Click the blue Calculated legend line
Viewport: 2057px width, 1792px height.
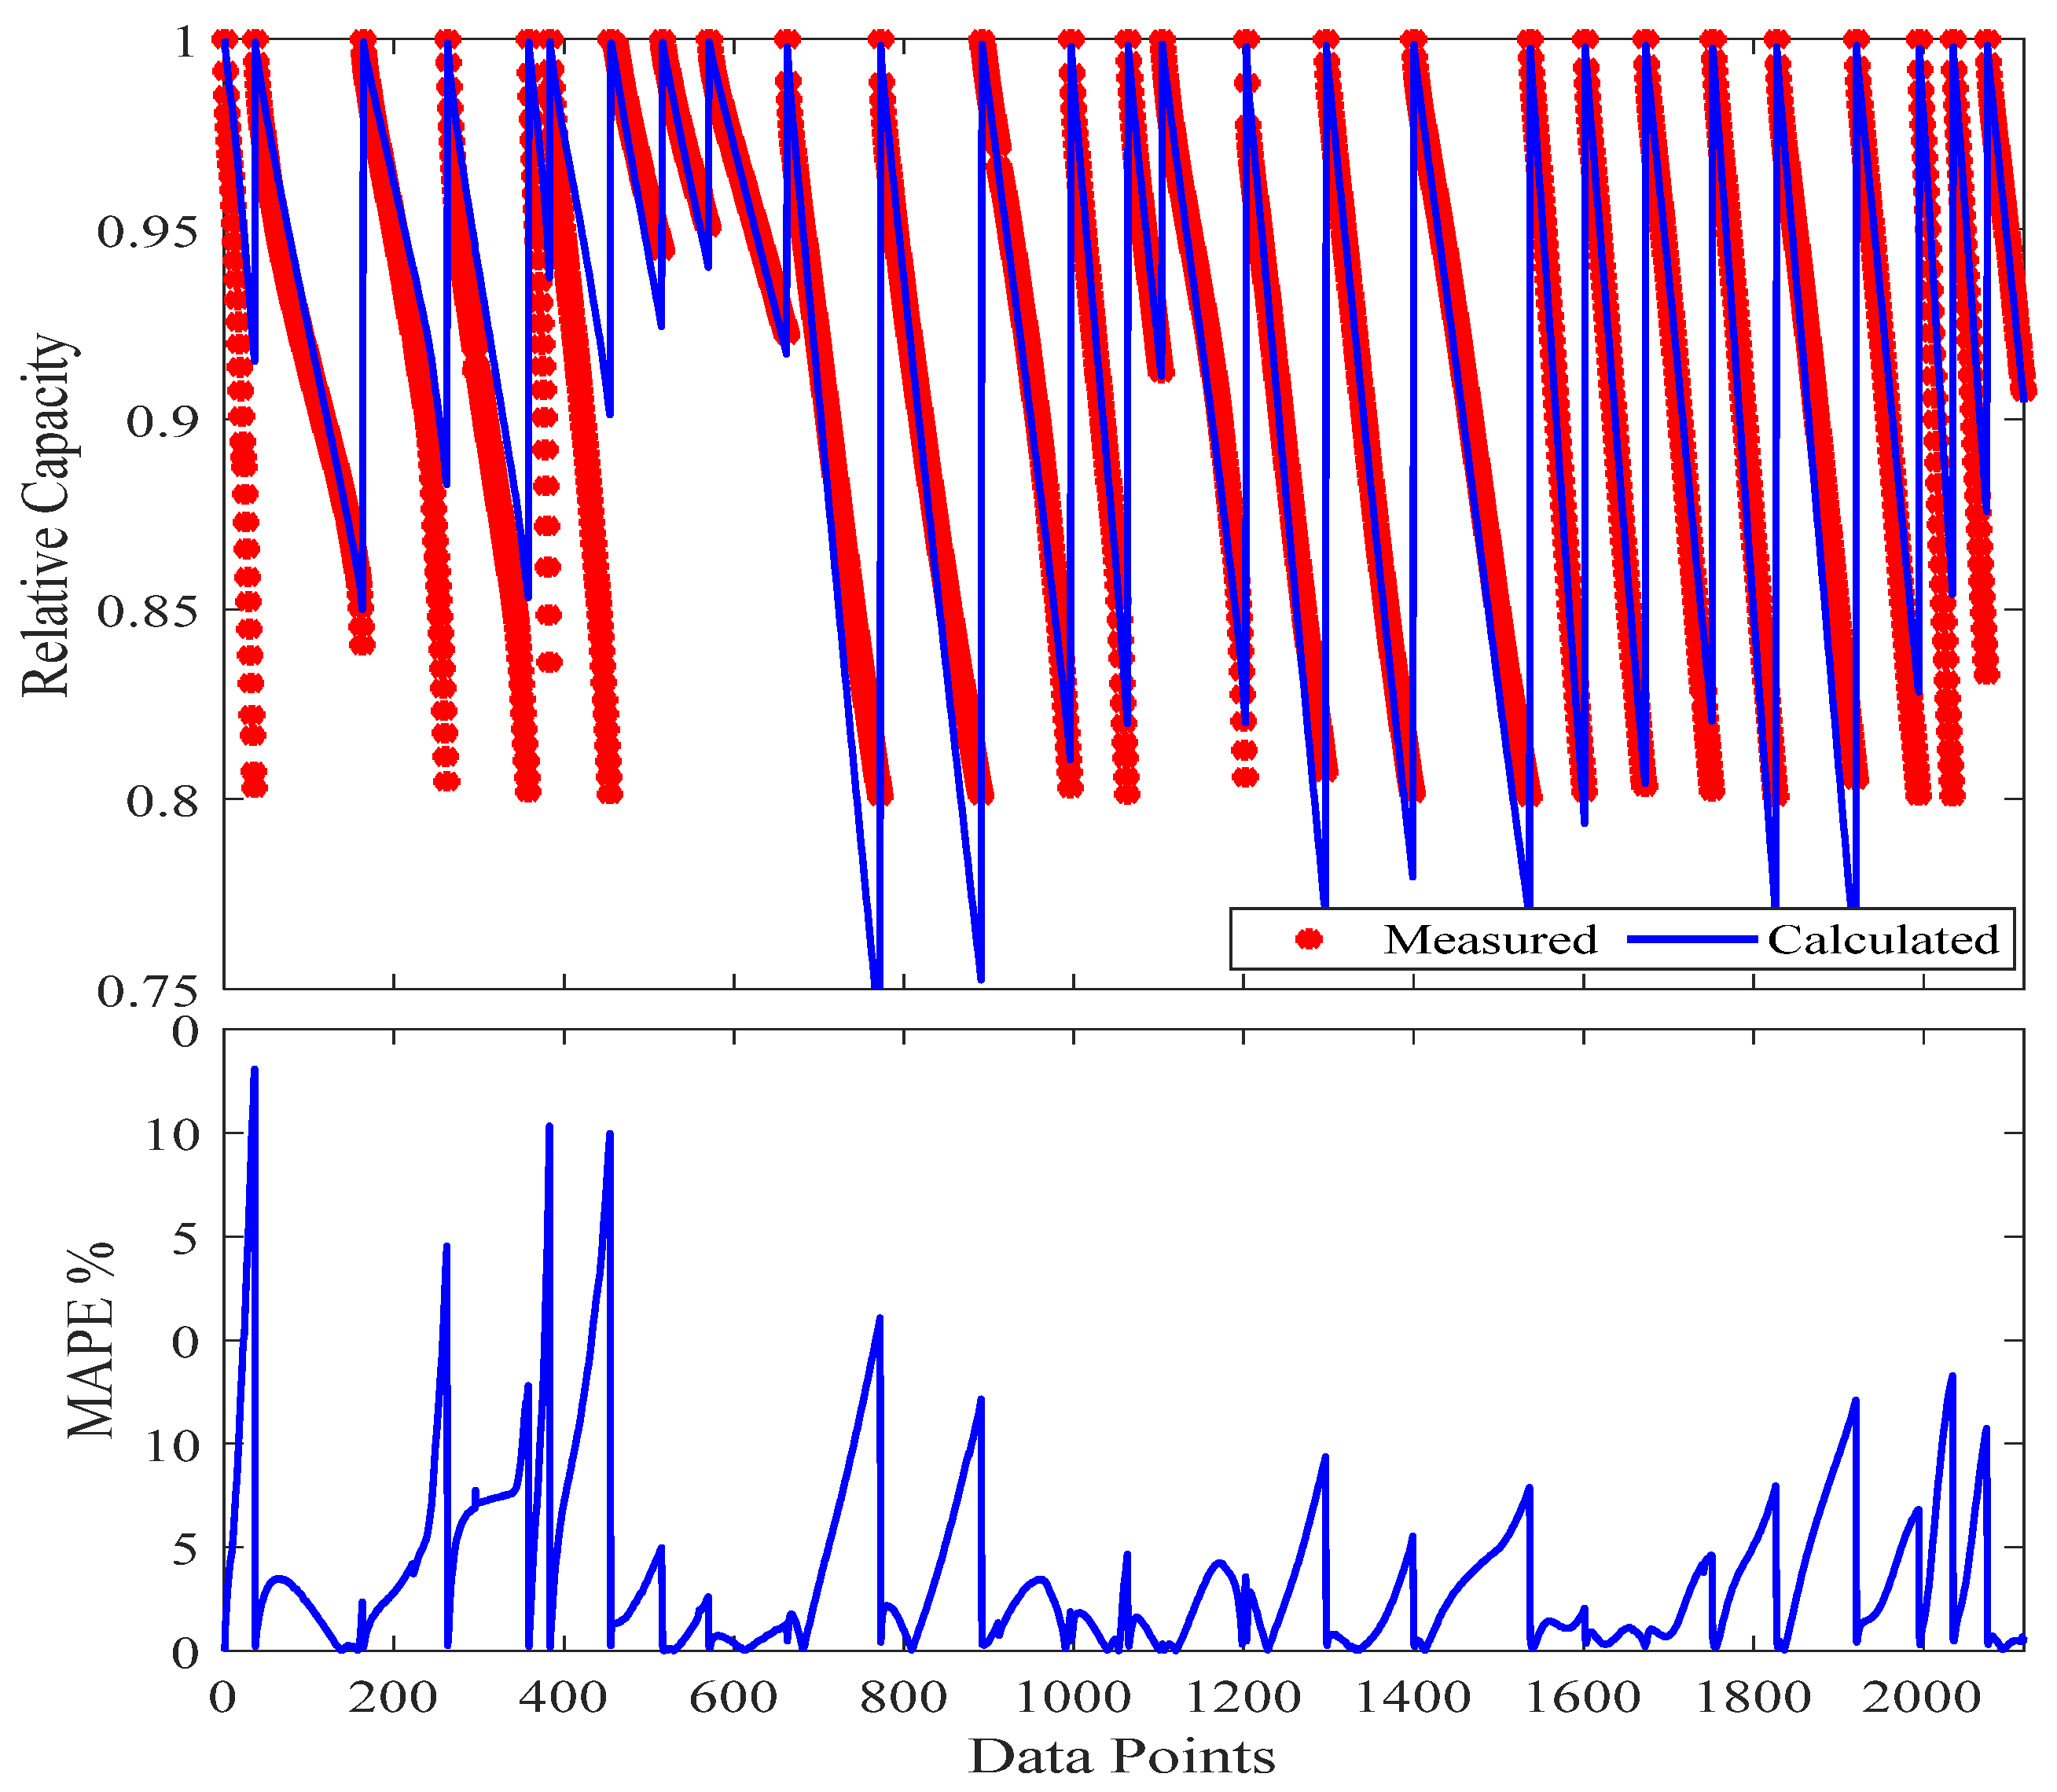1692,939
